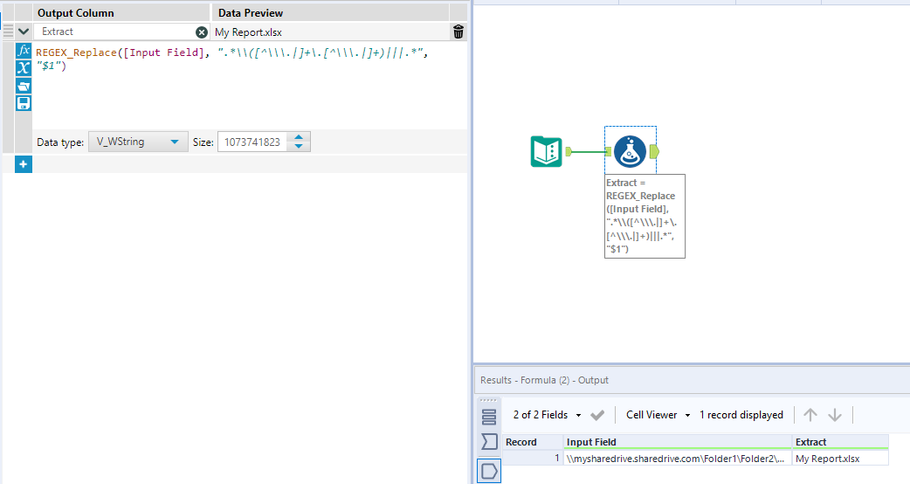
Task: Click the Data Preview header
Action: 330,13
